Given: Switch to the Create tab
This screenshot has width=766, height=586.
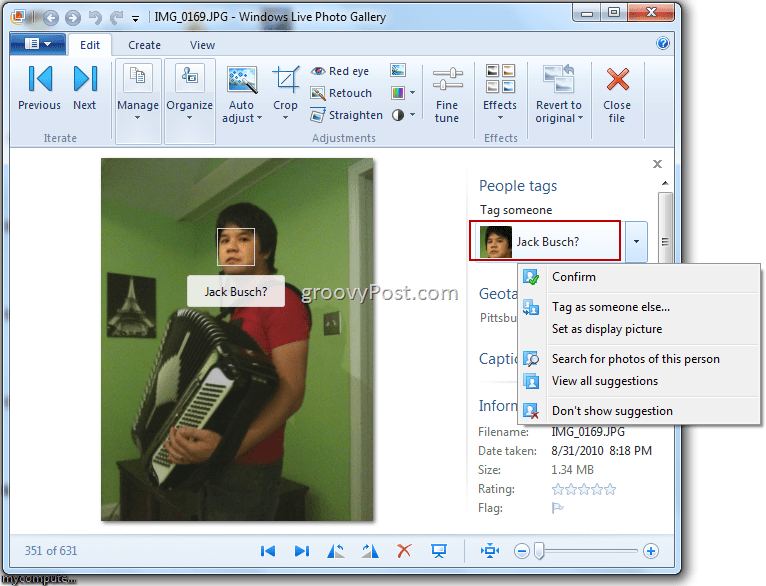Looking at the screenshot, I should [x=145, y=45].
